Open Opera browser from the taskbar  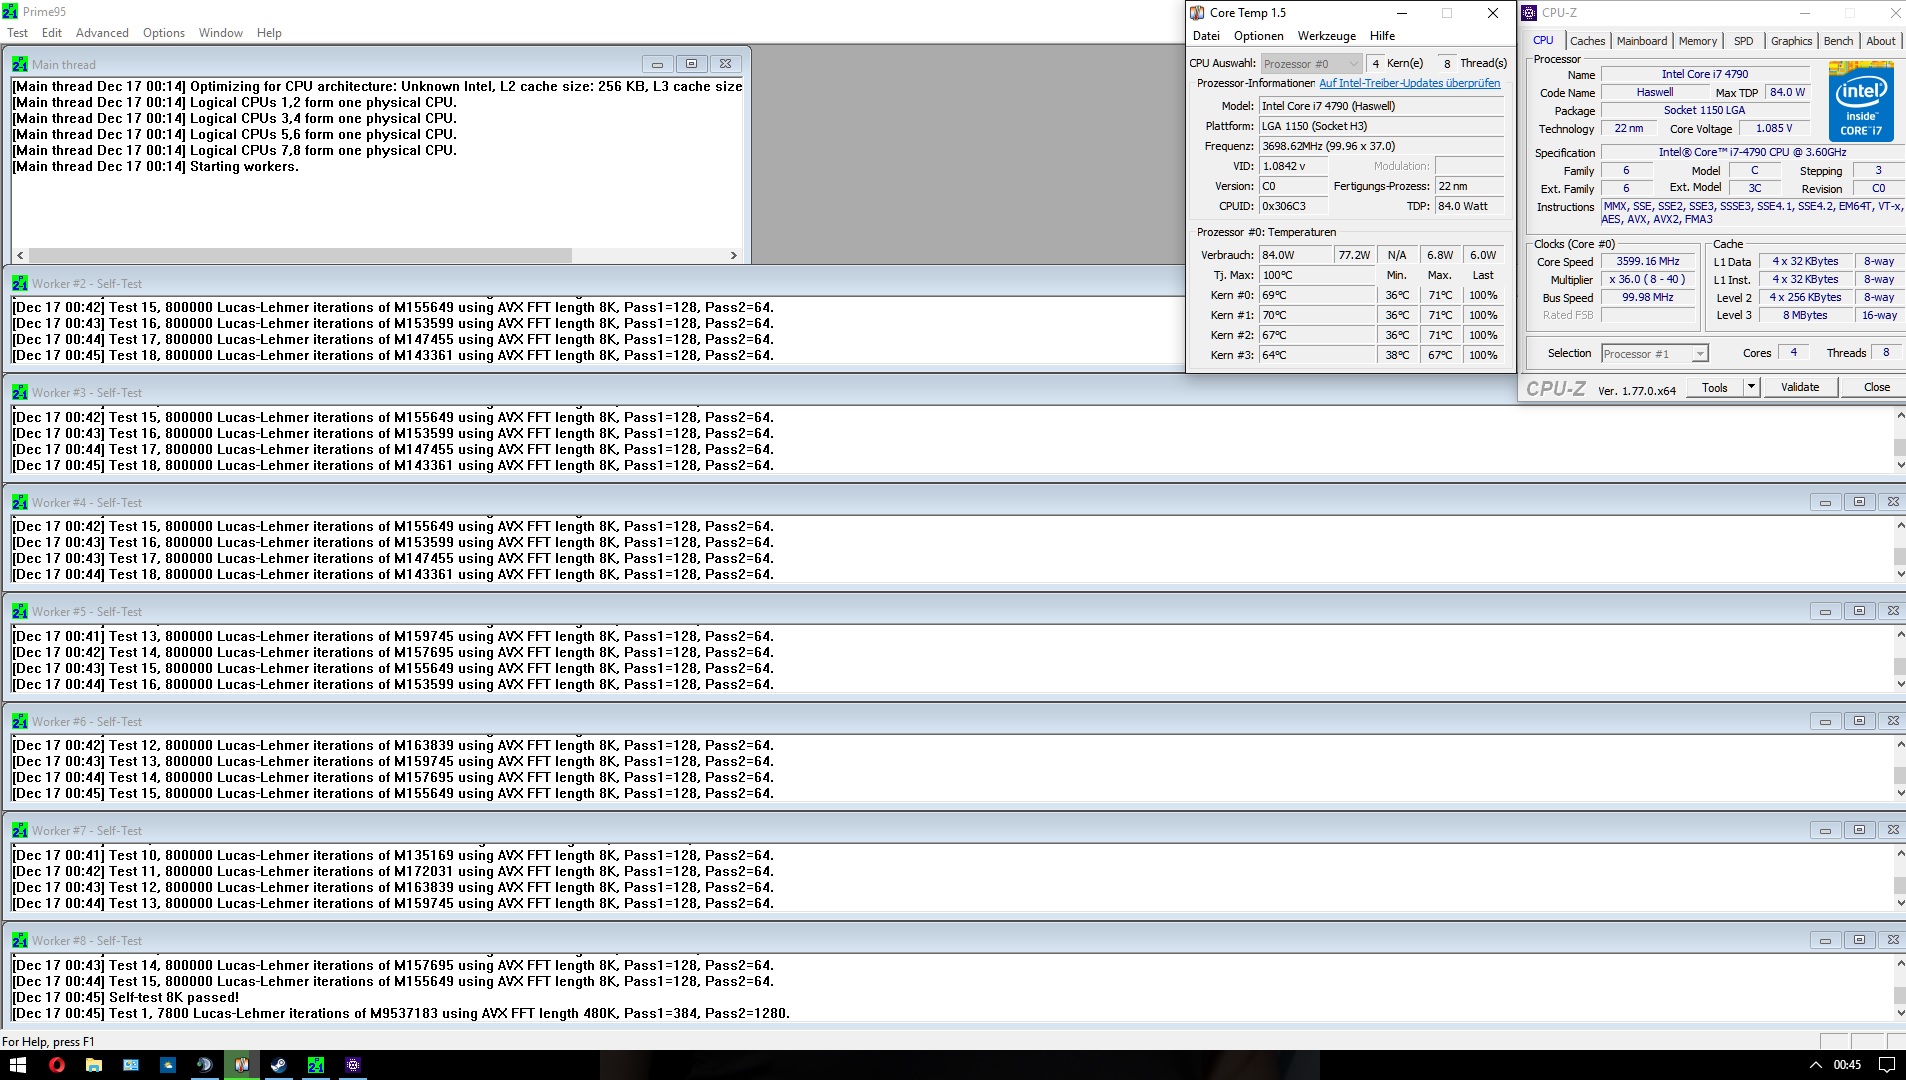[x=57, y=1065]
